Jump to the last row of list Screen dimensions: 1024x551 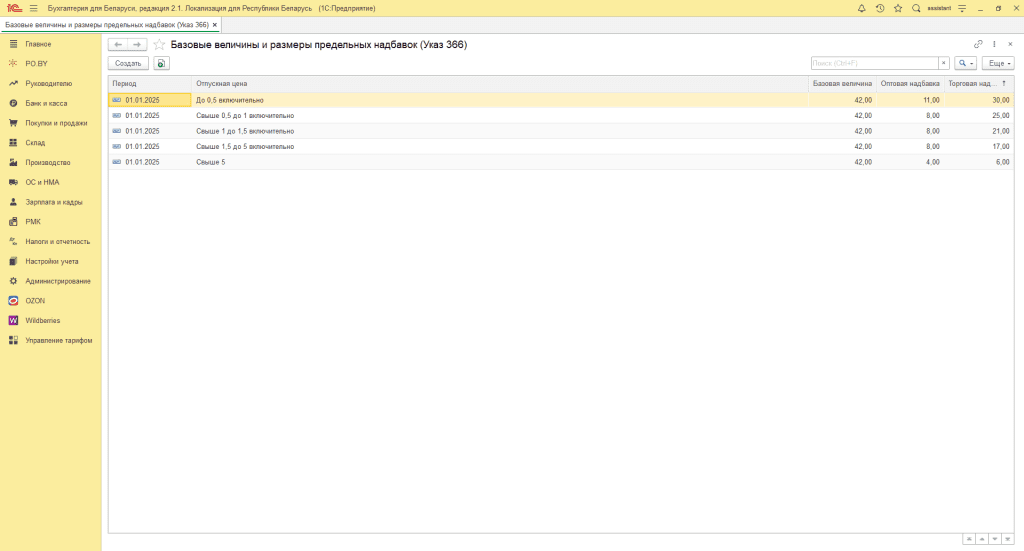pyautogui.click(x=1006, y=539)
